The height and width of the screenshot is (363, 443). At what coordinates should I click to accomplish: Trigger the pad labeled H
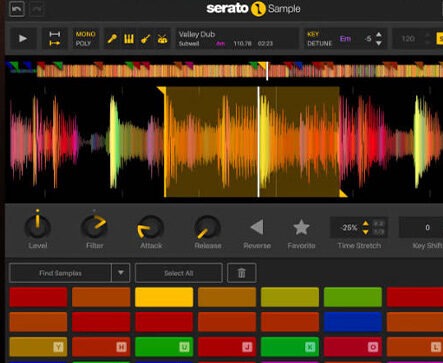[x=101, y=347]
